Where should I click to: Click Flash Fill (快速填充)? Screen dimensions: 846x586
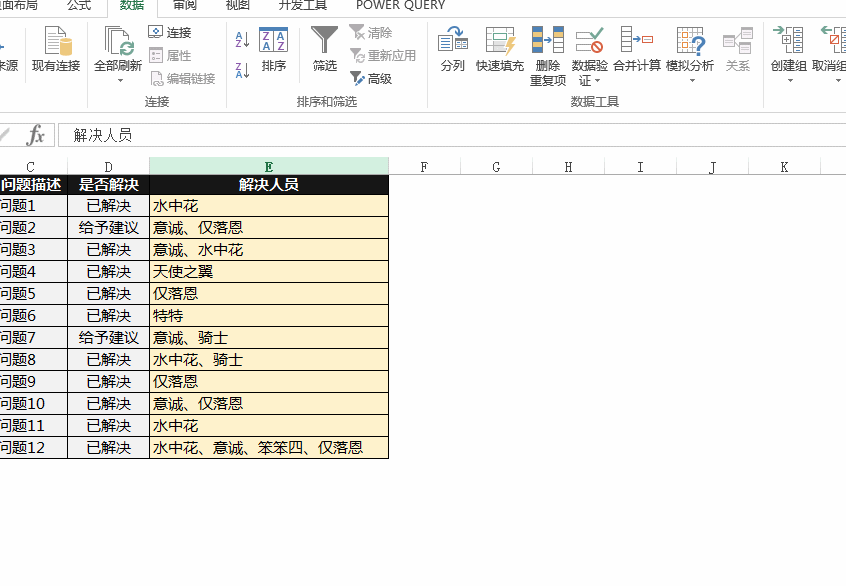tap(500, 49)
